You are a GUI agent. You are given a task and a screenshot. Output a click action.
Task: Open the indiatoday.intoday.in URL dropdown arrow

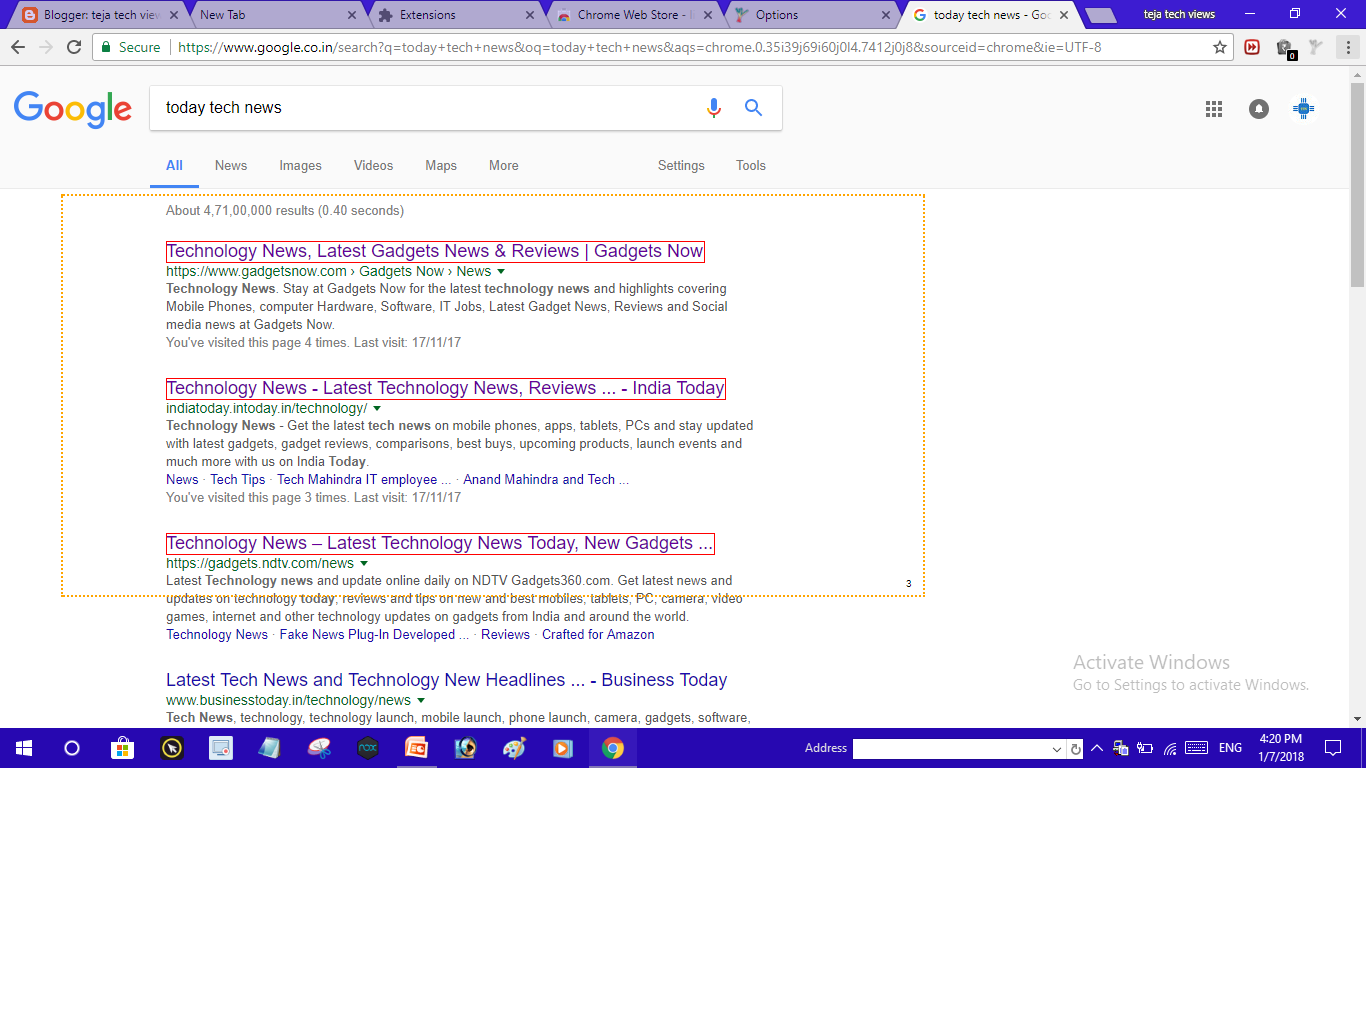point(377,408)
